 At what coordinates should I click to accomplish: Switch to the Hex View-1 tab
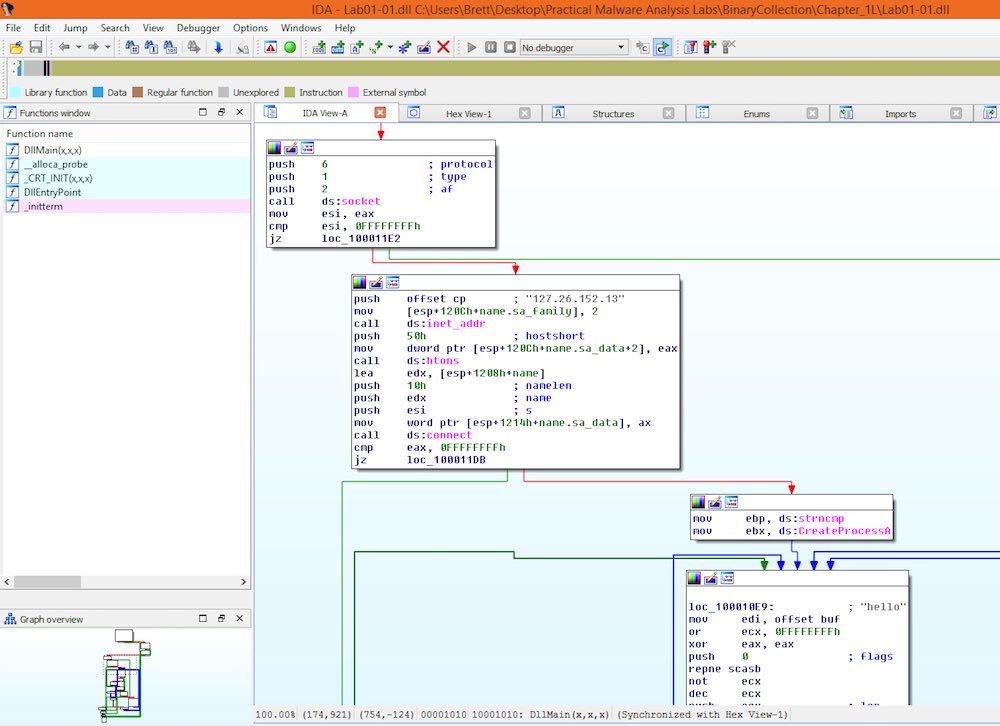[x=469, y=114]
